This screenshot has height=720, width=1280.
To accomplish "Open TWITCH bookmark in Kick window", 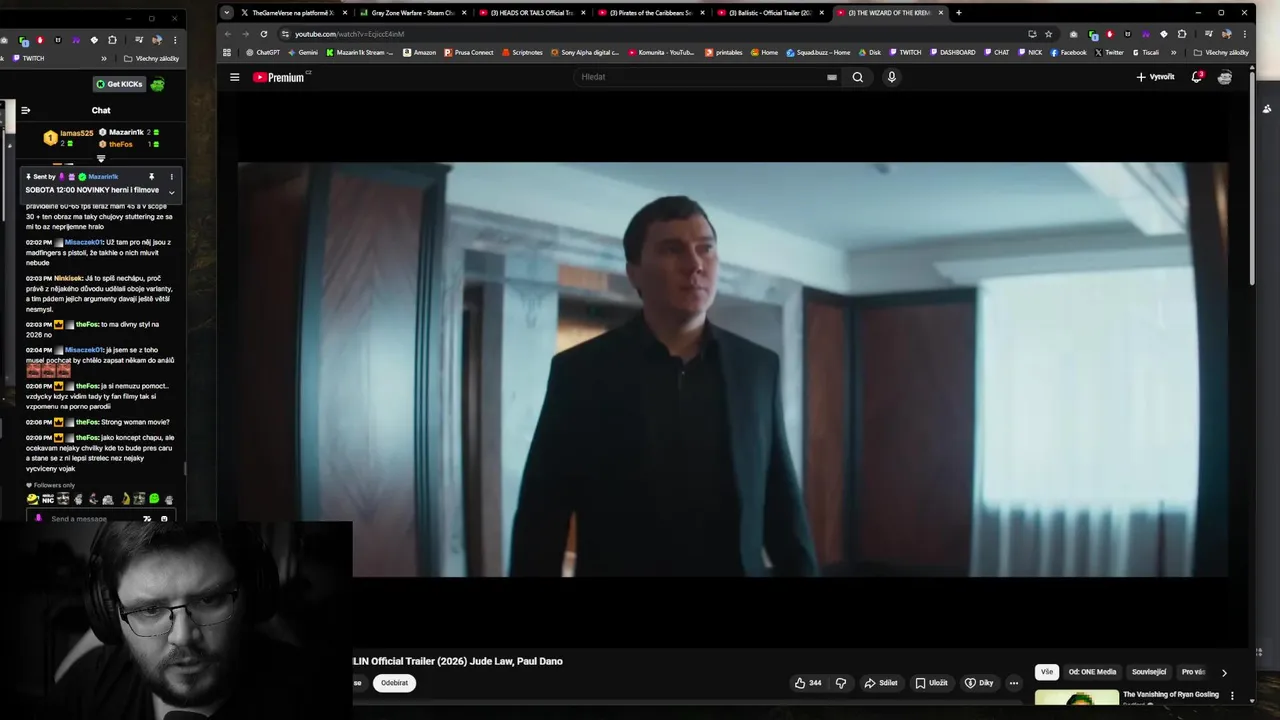I will tap(28, 58).
